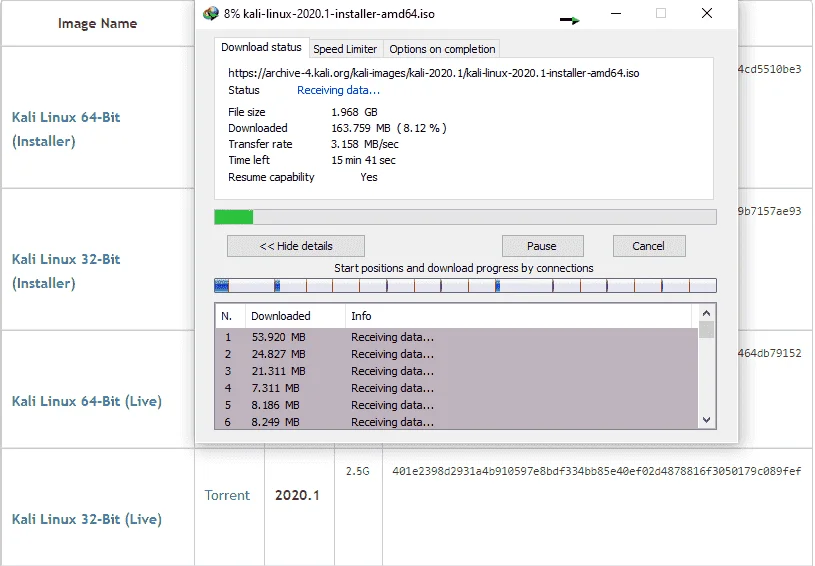
Task: Close the download dialog window
Action: tap(707, 14)
